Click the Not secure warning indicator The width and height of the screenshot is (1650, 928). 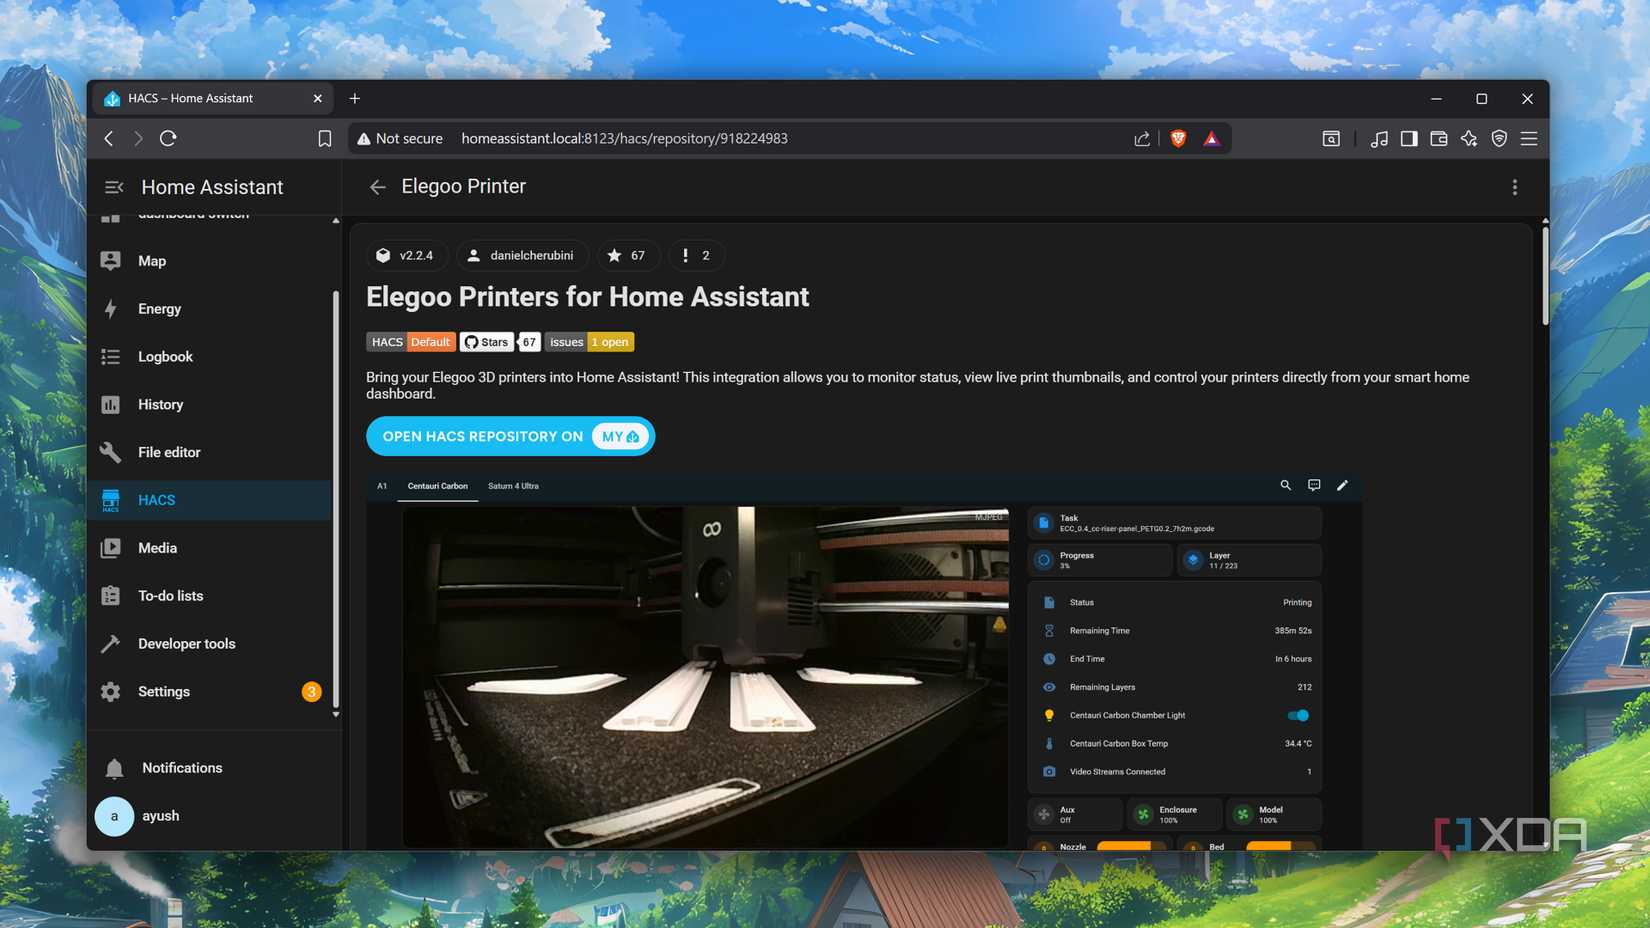[400, 139]
